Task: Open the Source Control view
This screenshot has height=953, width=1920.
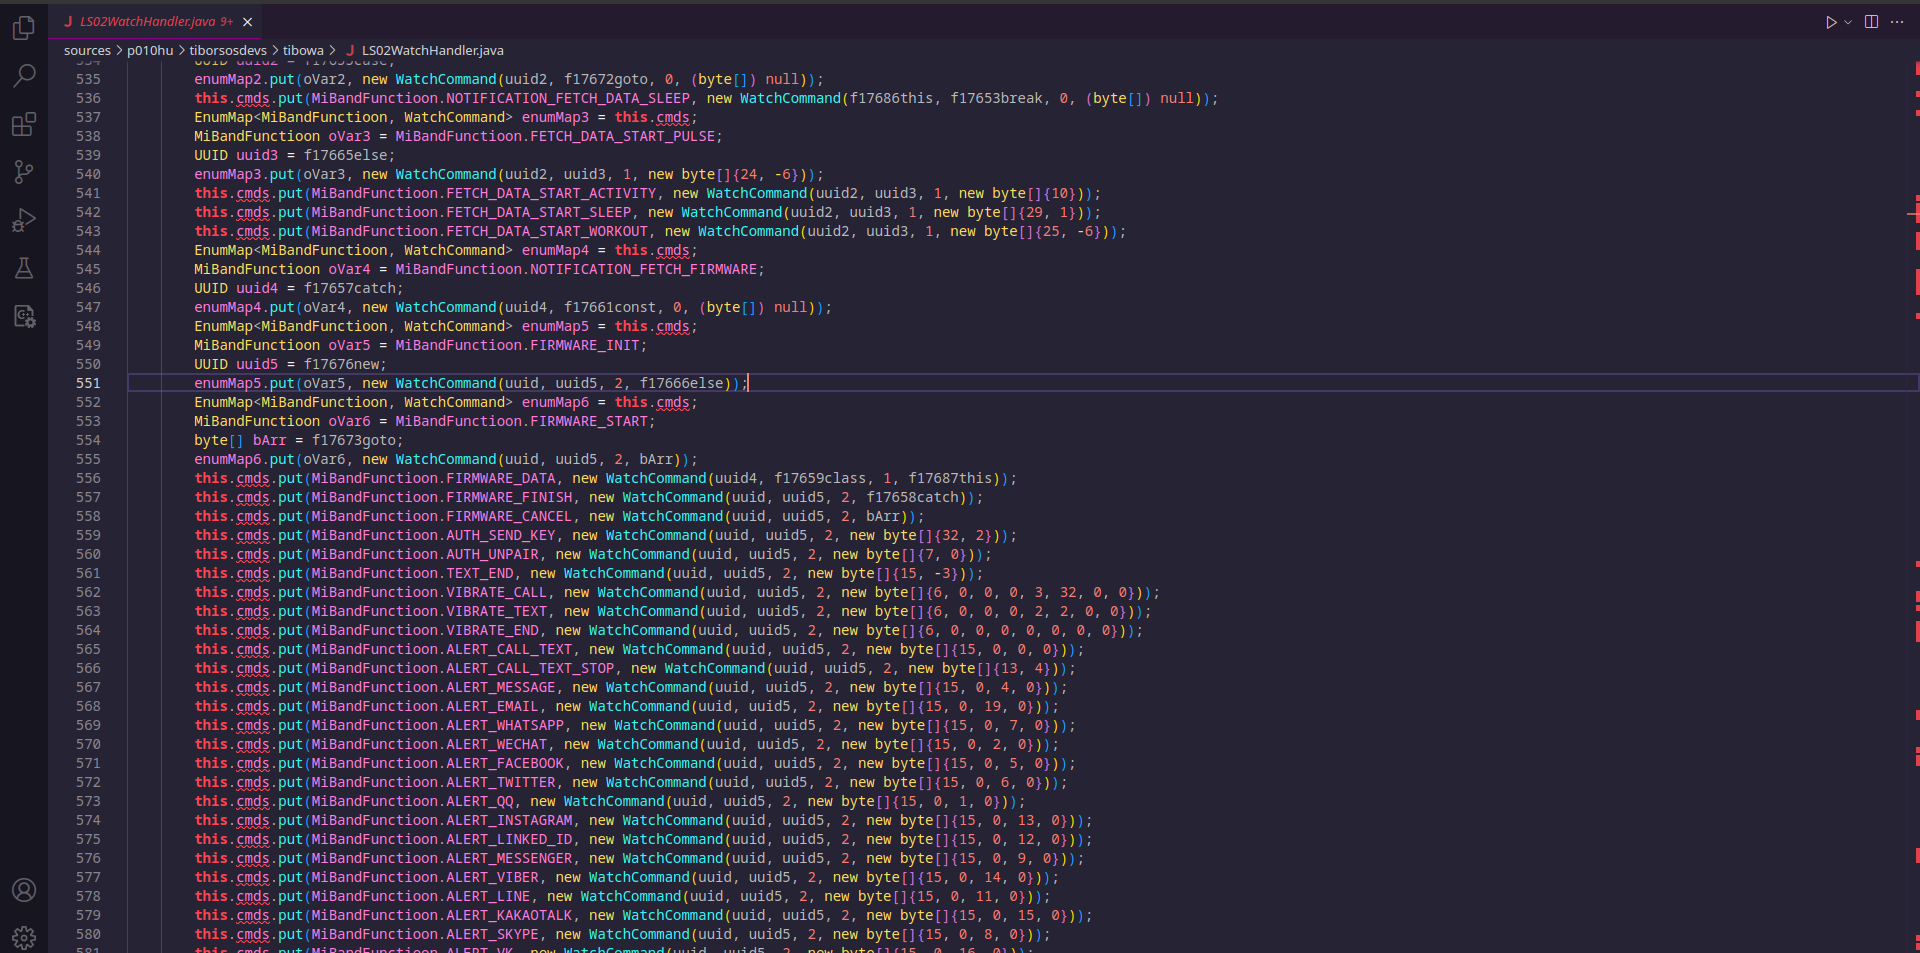Action: (24, 172)
